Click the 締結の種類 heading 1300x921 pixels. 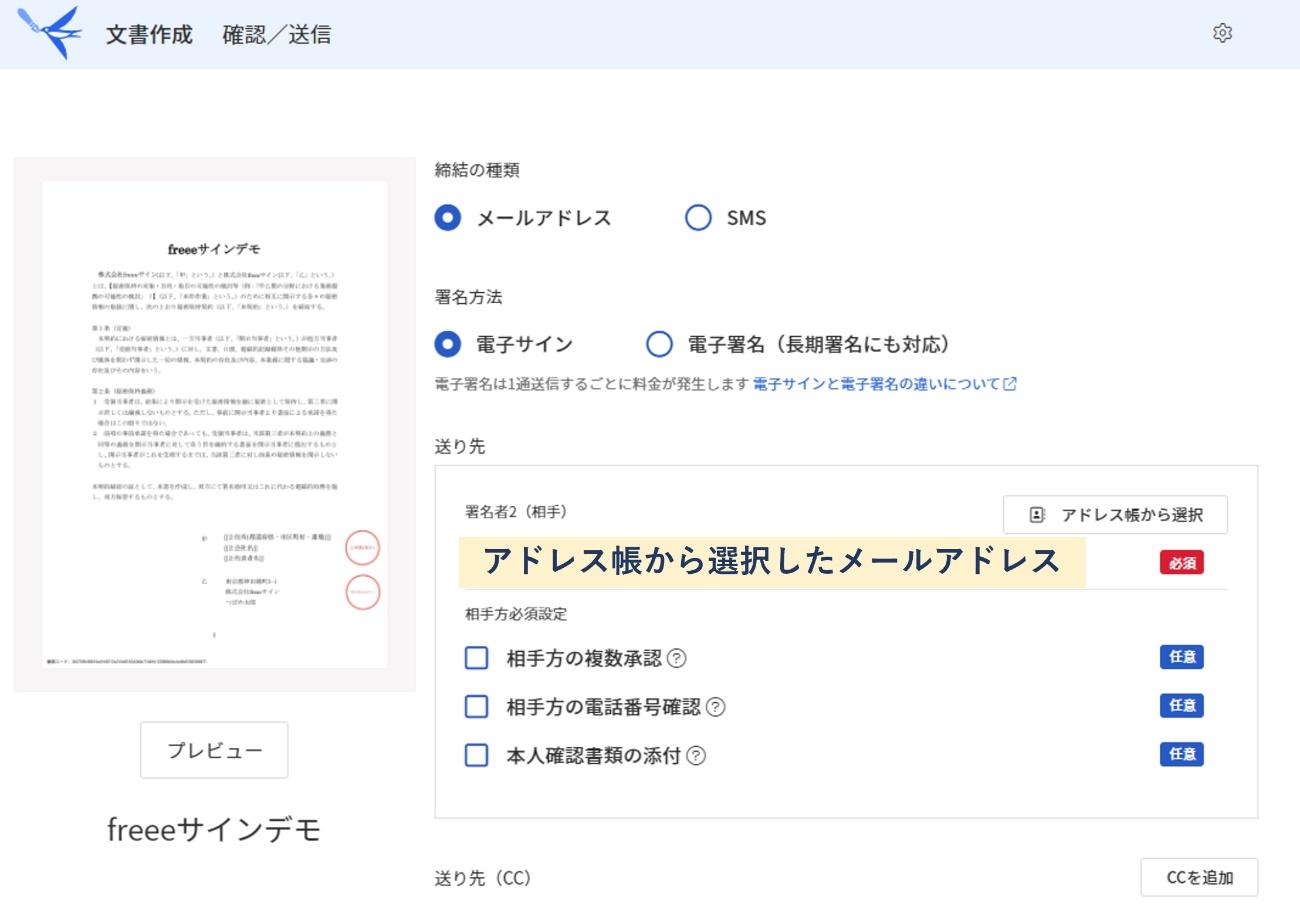tap(477, 170)
